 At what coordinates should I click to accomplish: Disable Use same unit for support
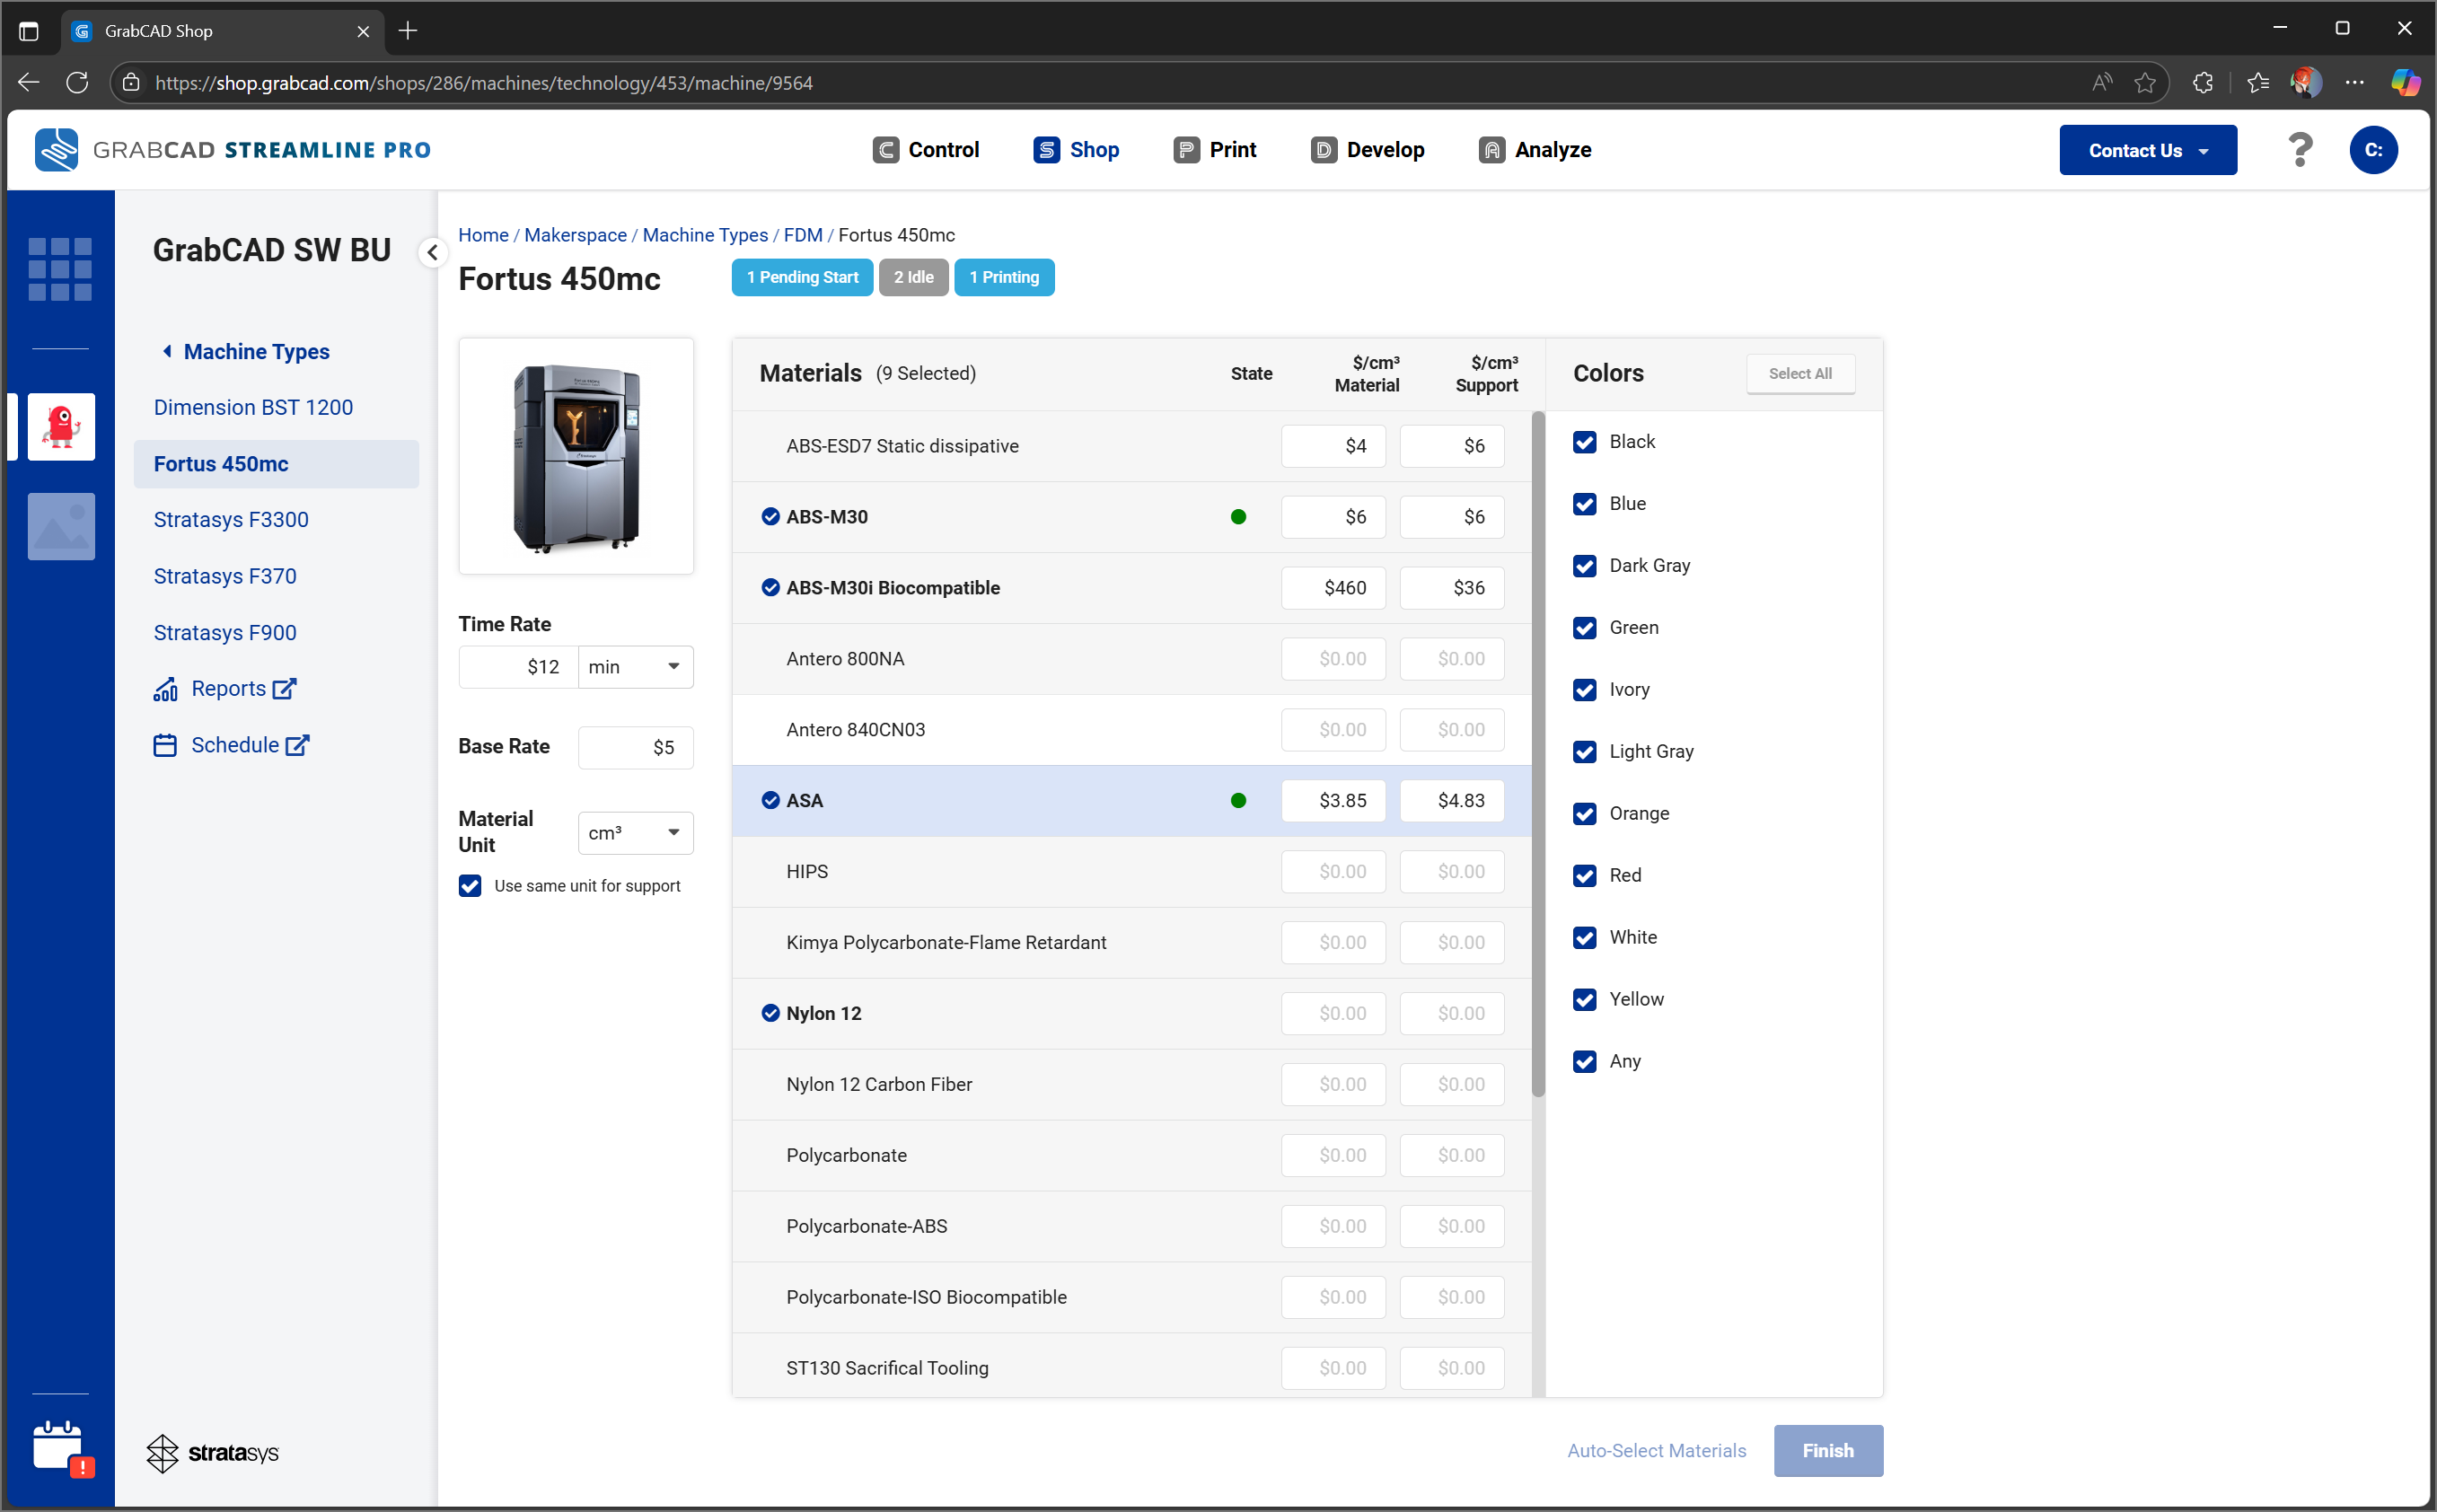(x=470, y=886)
